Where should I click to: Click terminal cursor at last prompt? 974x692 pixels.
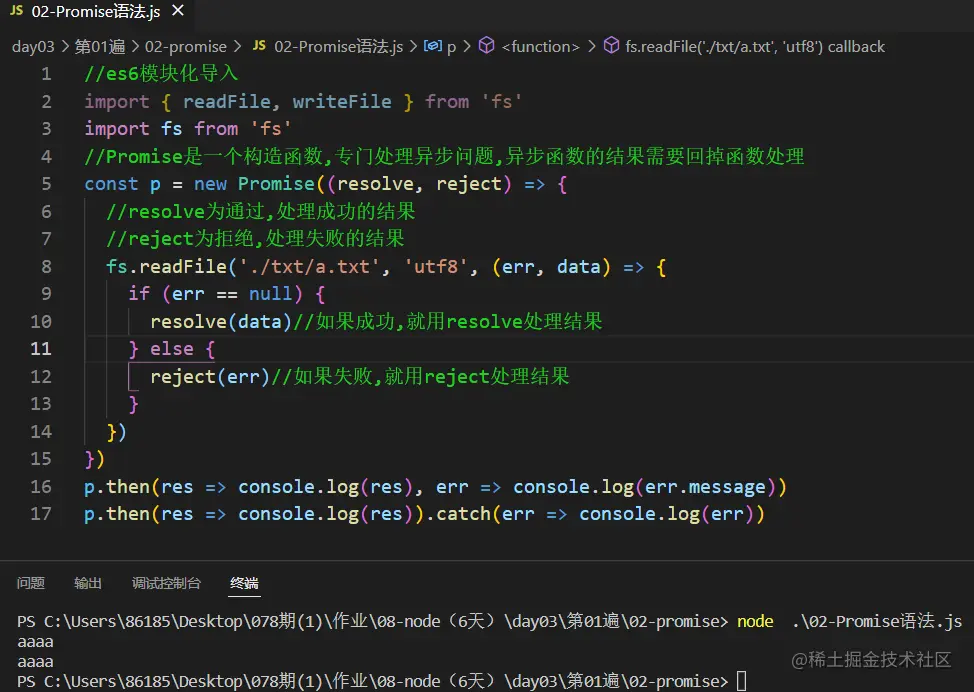click(x=742, y=681)
